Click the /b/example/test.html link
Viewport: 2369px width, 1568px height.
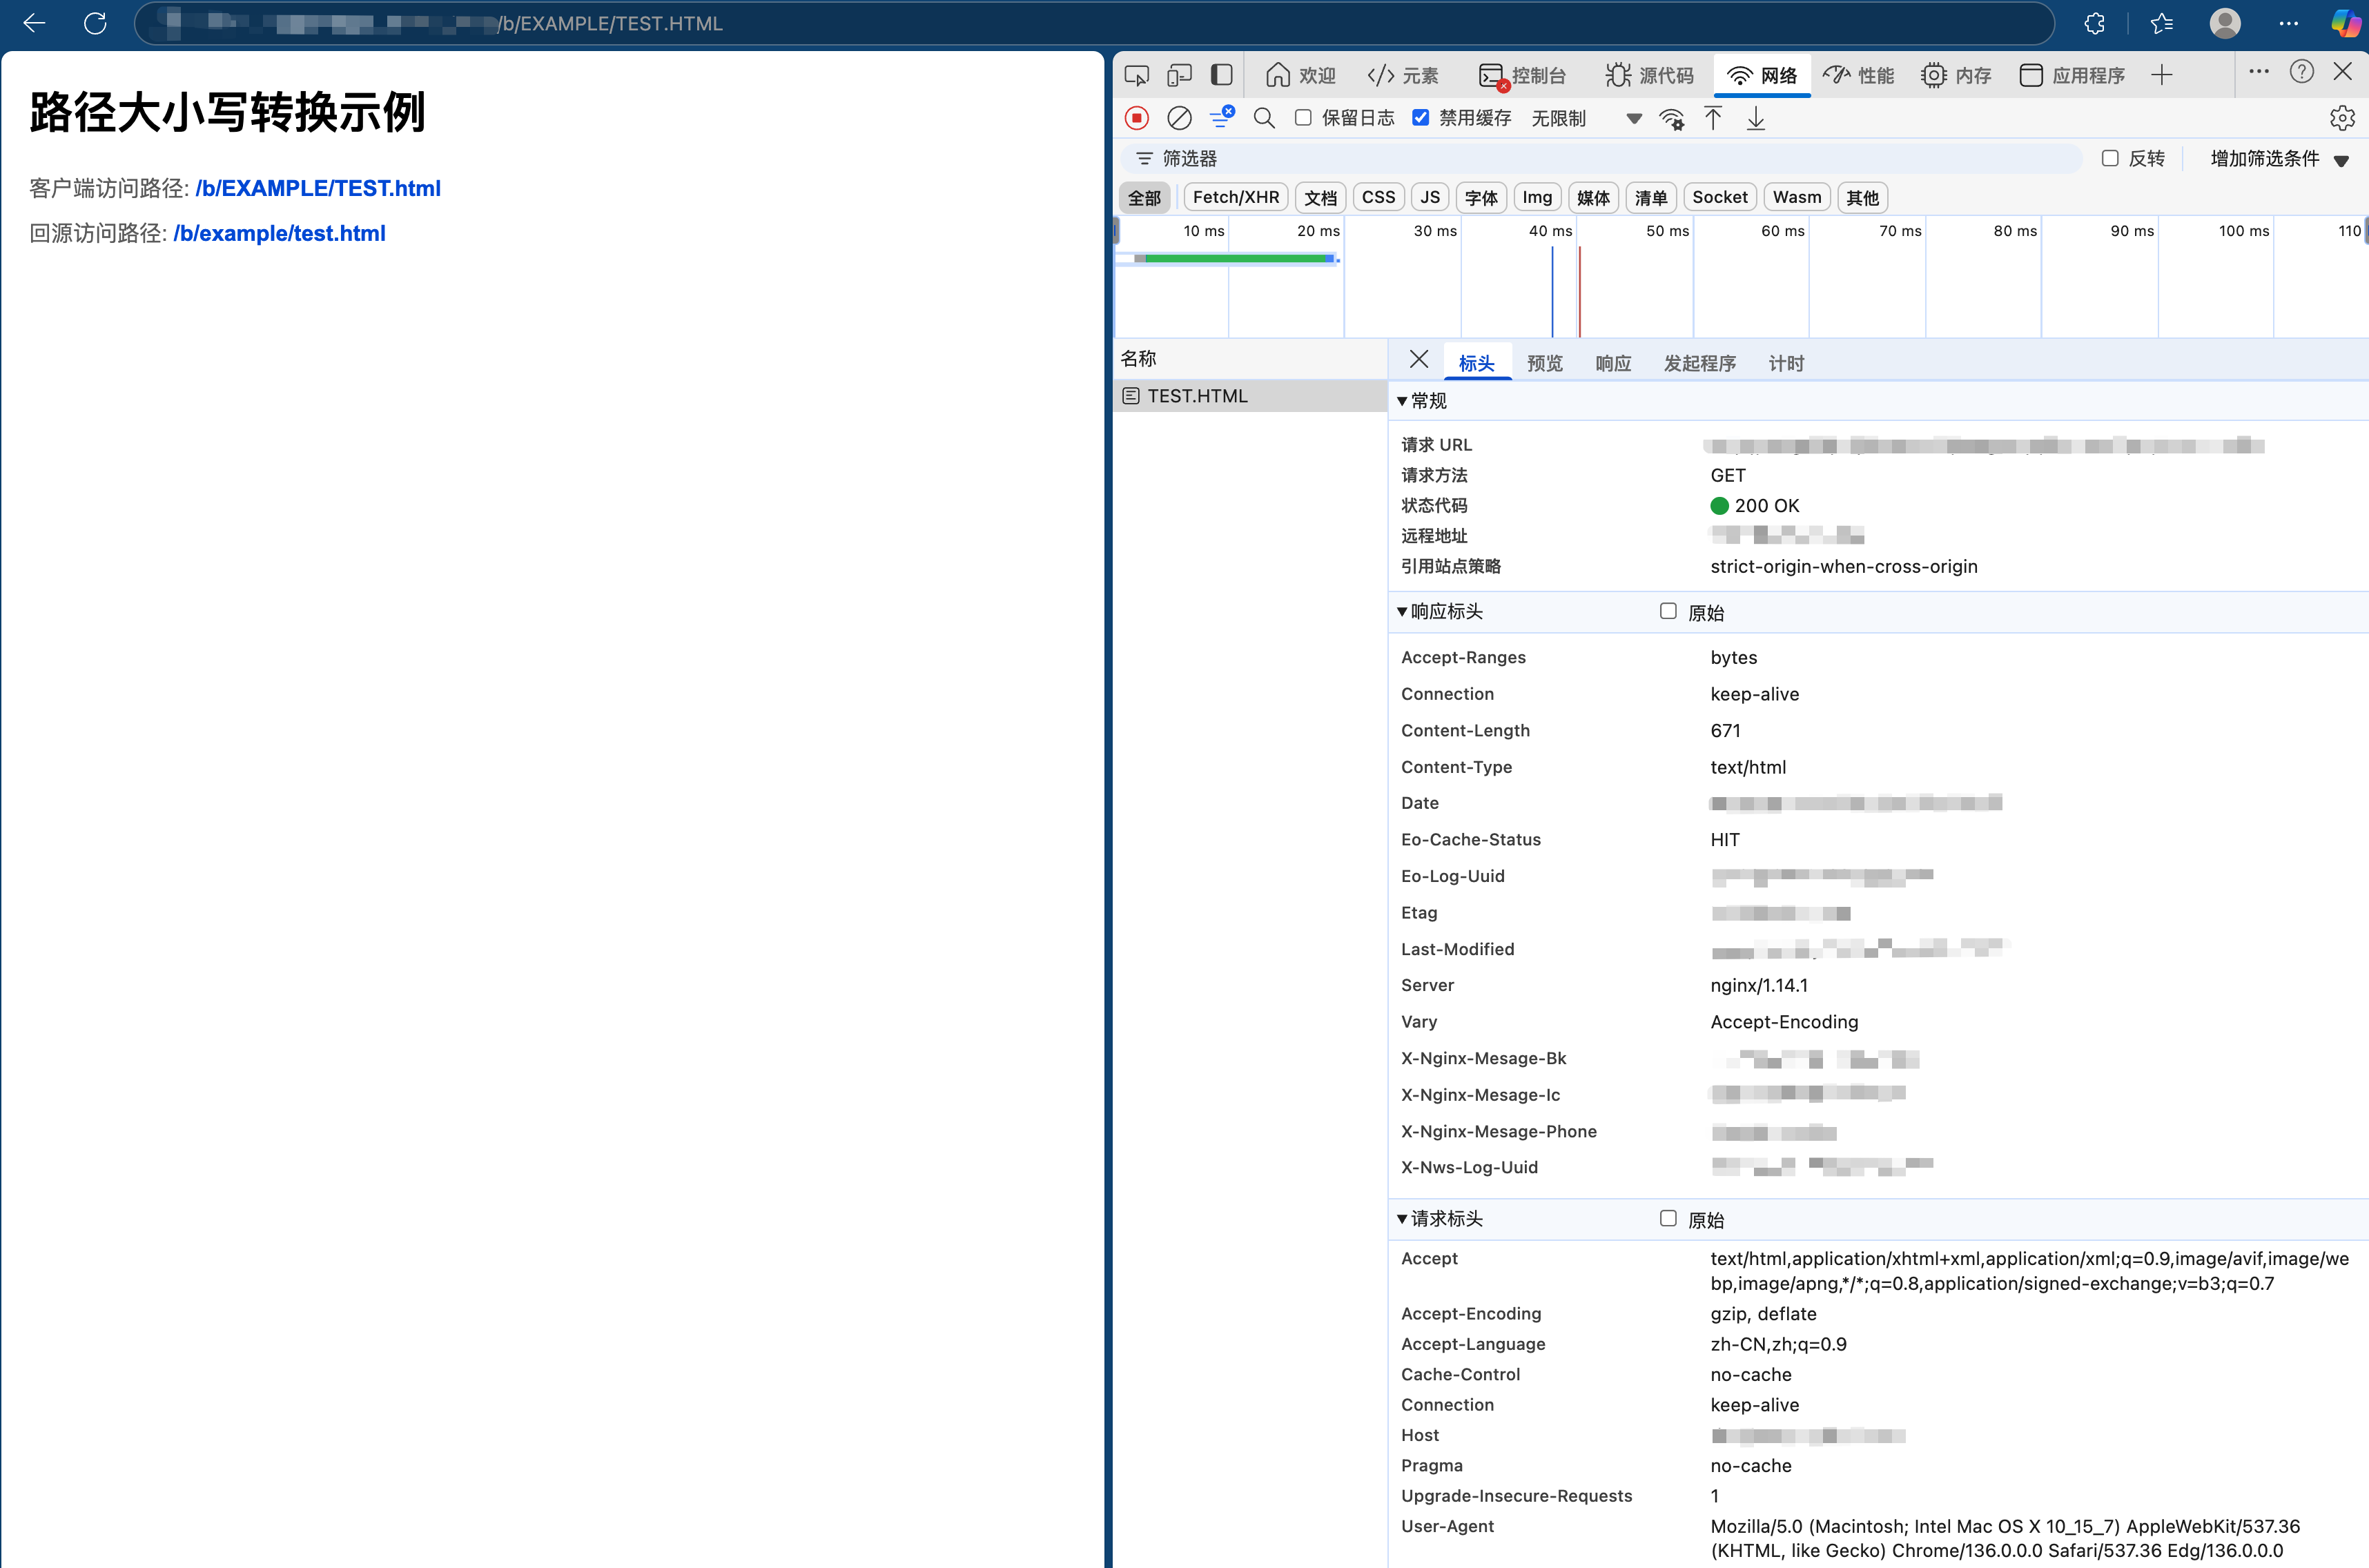coord(279,233)
